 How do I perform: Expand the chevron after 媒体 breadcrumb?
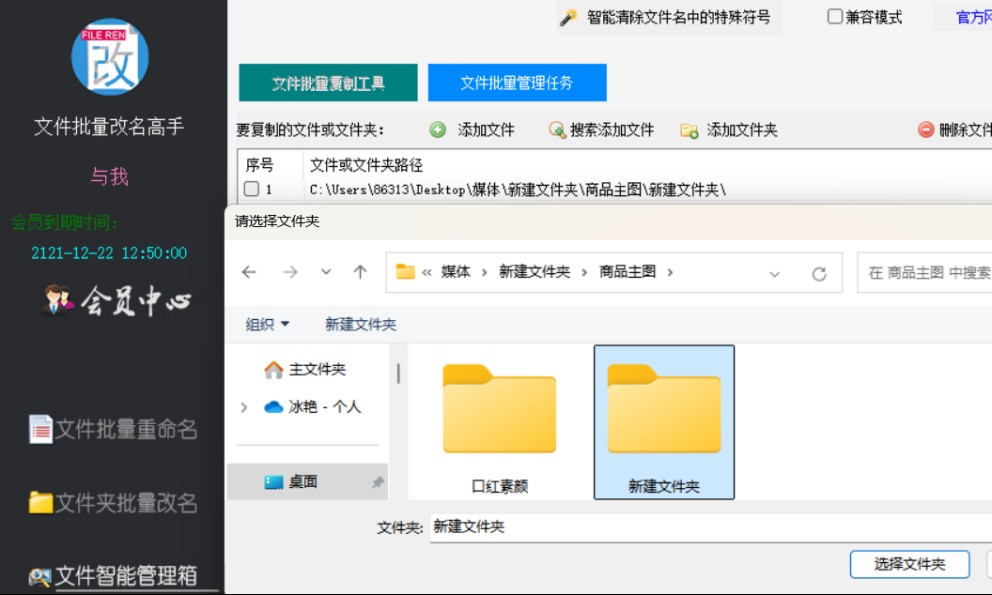[485, 272]
